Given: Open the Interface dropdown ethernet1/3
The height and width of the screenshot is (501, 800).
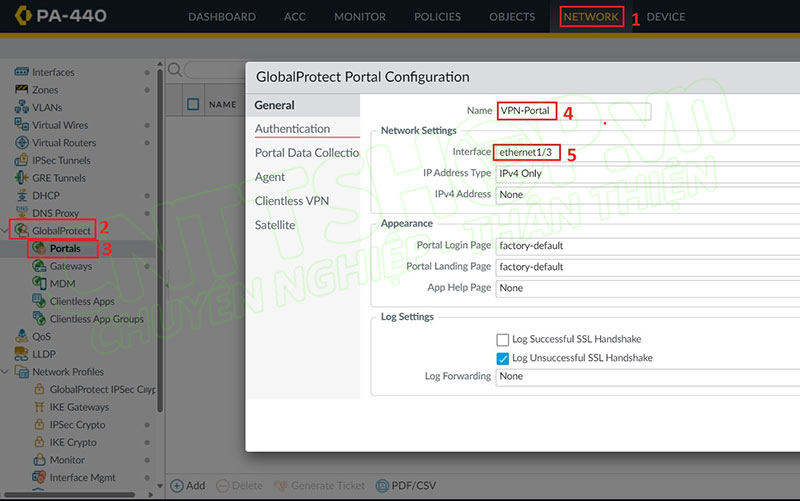Looking at the screenshot, I should 647,153.
